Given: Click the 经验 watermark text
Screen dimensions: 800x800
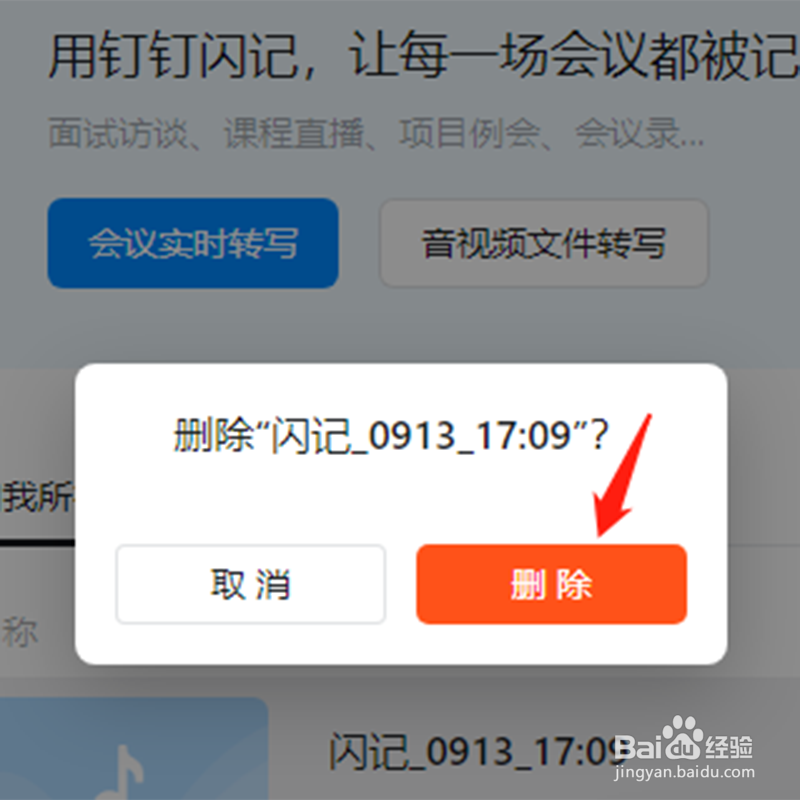Looking at the screenshot, I should (x=730, y=747).
